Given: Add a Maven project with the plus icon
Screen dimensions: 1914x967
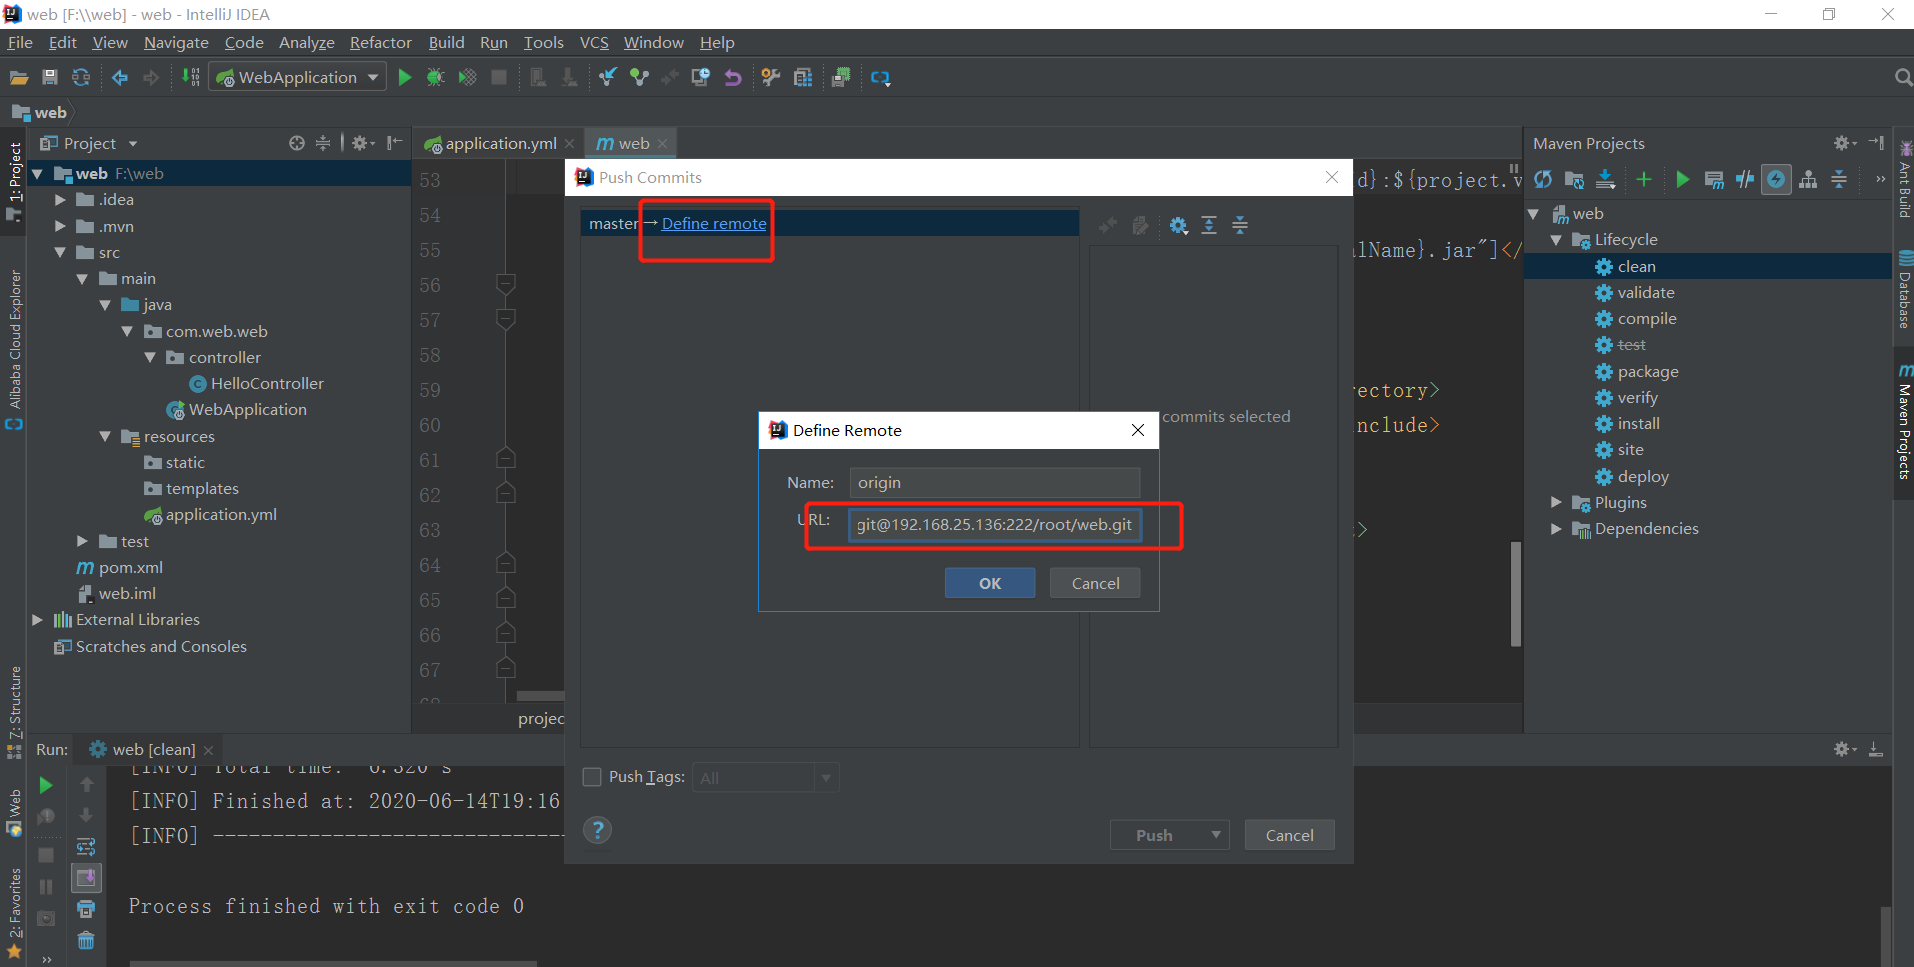Looking at the screenshot, I should click(1643, 179).
